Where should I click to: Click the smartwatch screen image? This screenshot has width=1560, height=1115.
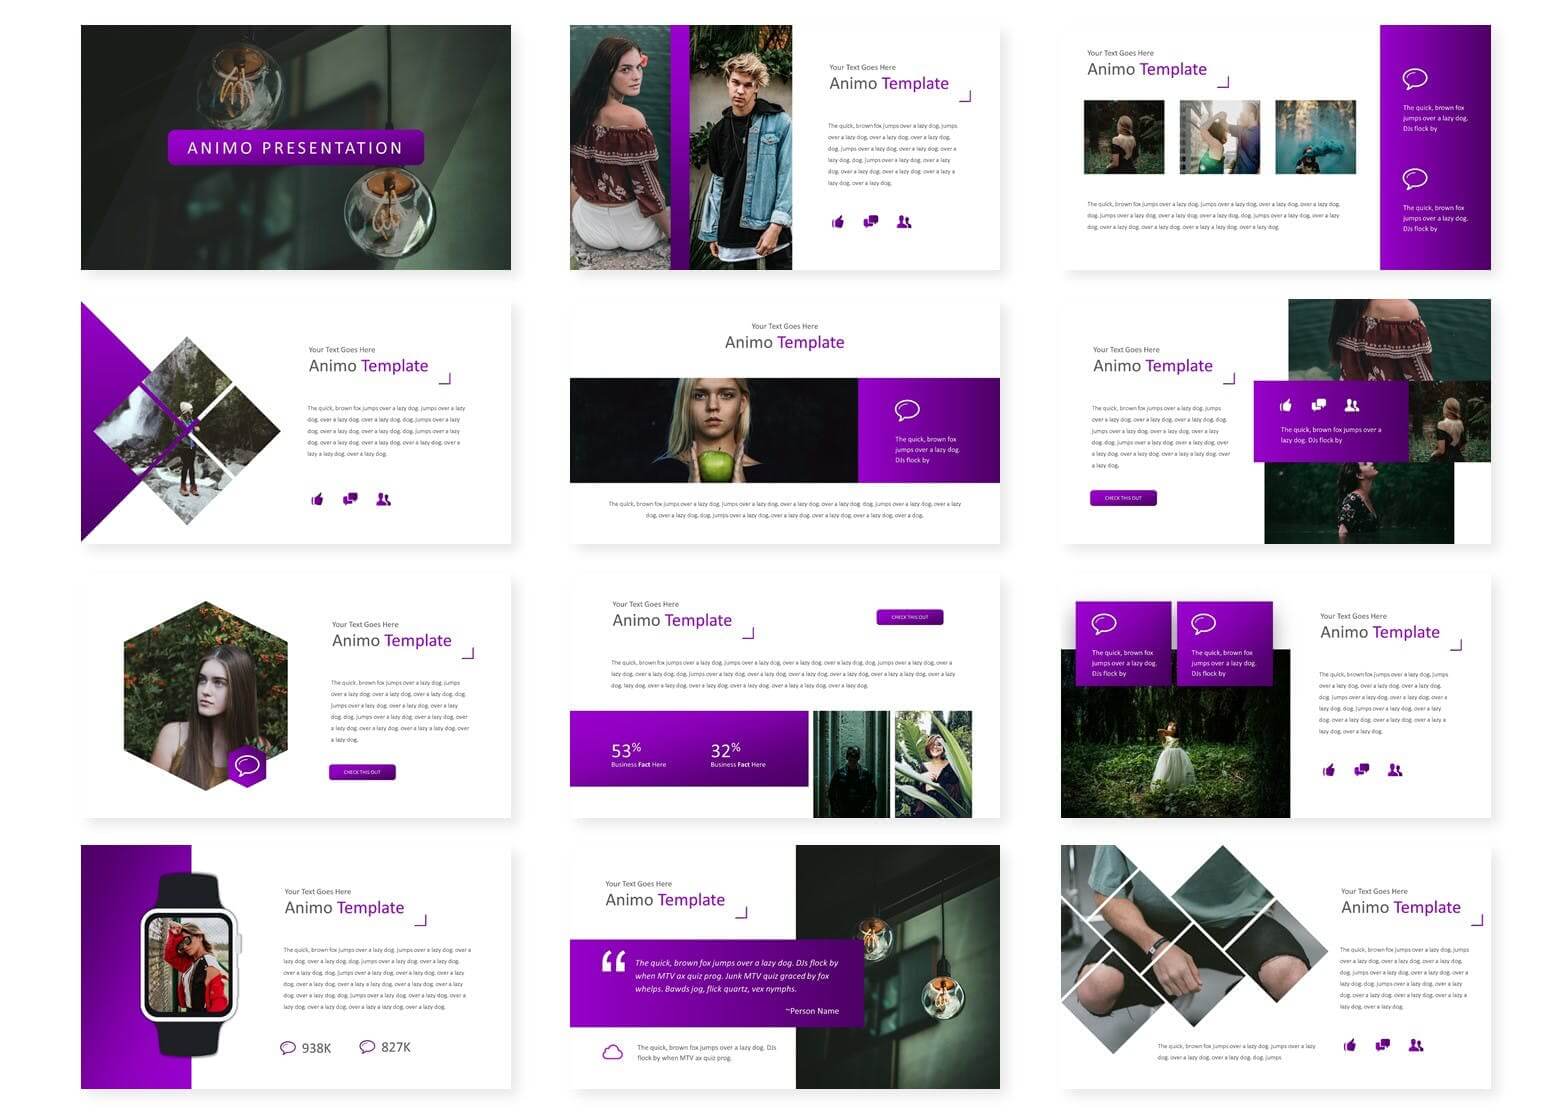189,966
